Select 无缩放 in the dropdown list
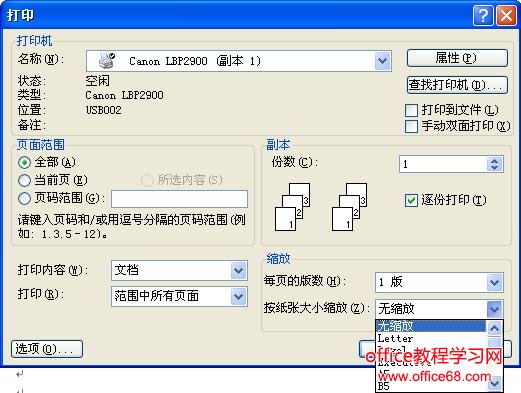The height and width of the screenshot is (393, 521). pos(431,326)
